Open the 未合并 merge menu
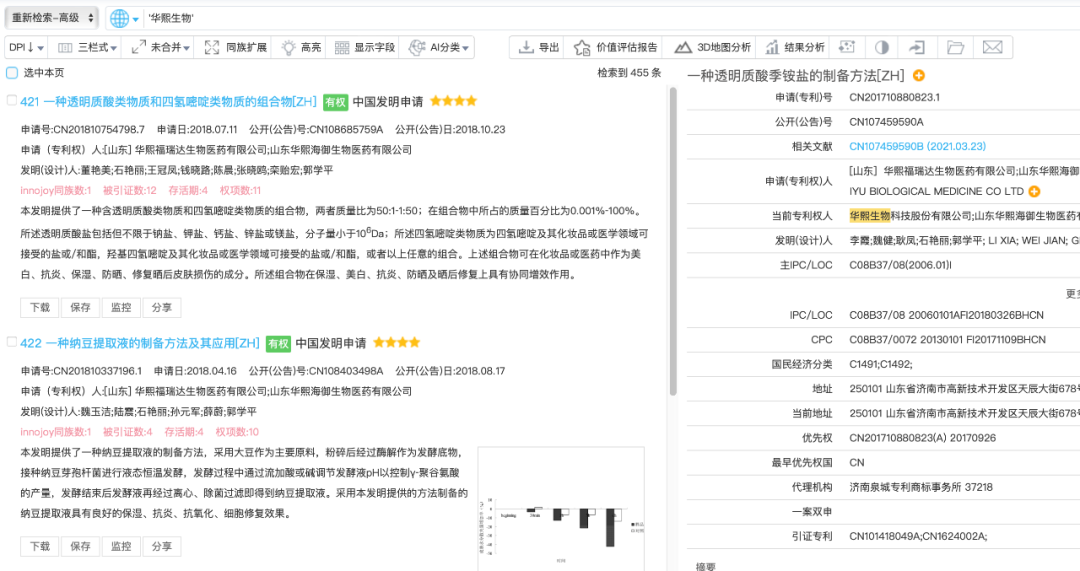Viewport: 1080px width, 571px height. 160,47
